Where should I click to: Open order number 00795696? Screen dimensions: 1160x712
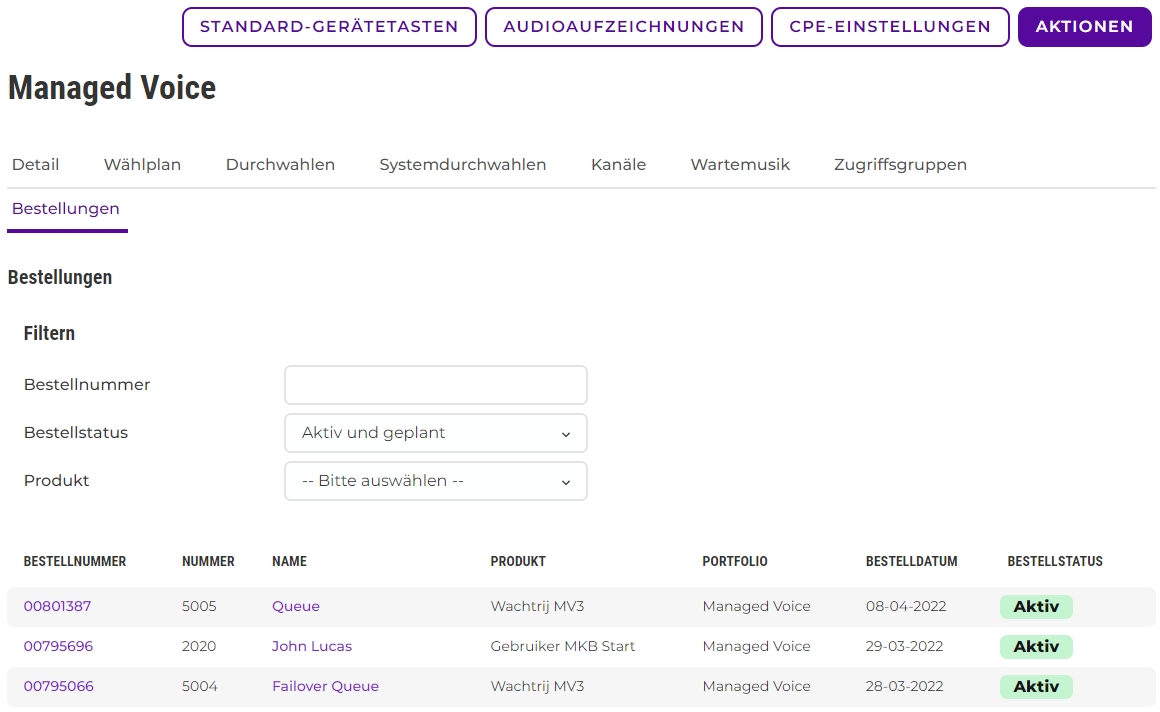pyautogui.click(x=58, y=646)
